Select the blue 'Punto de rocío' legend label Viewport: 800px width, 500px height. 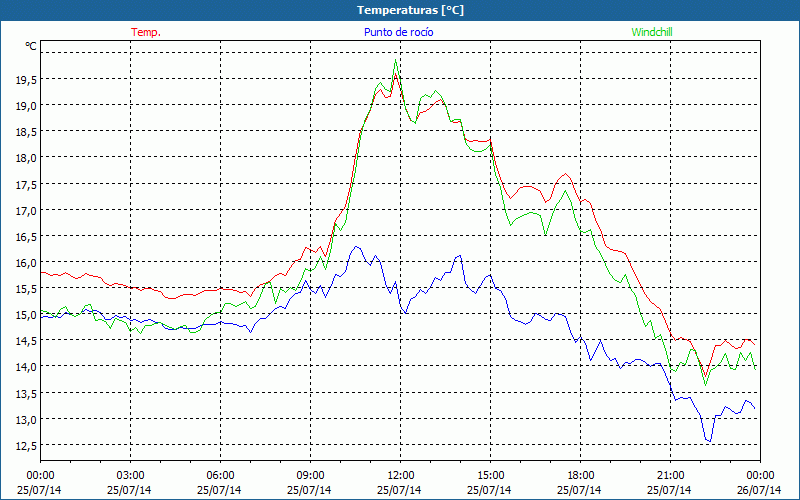coord(398,32)
